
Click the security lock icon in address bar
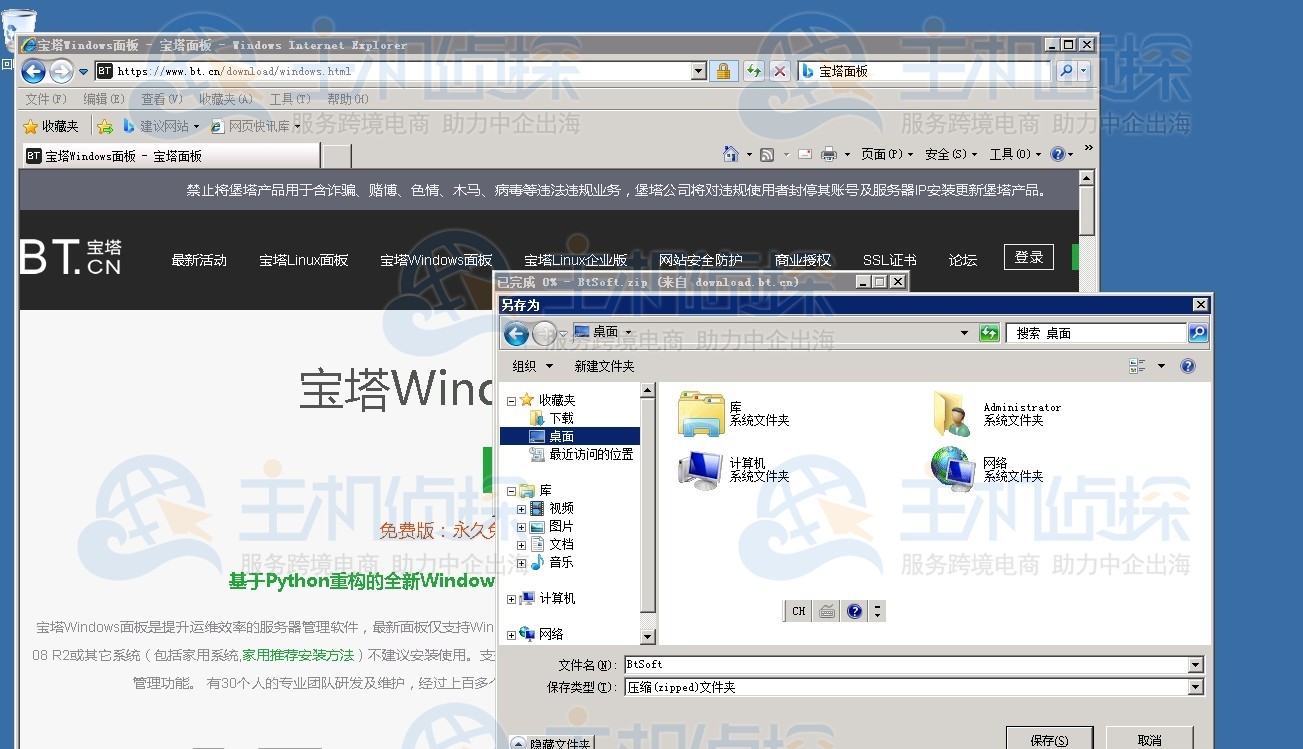pyautogui.click(x=723, y=71)
